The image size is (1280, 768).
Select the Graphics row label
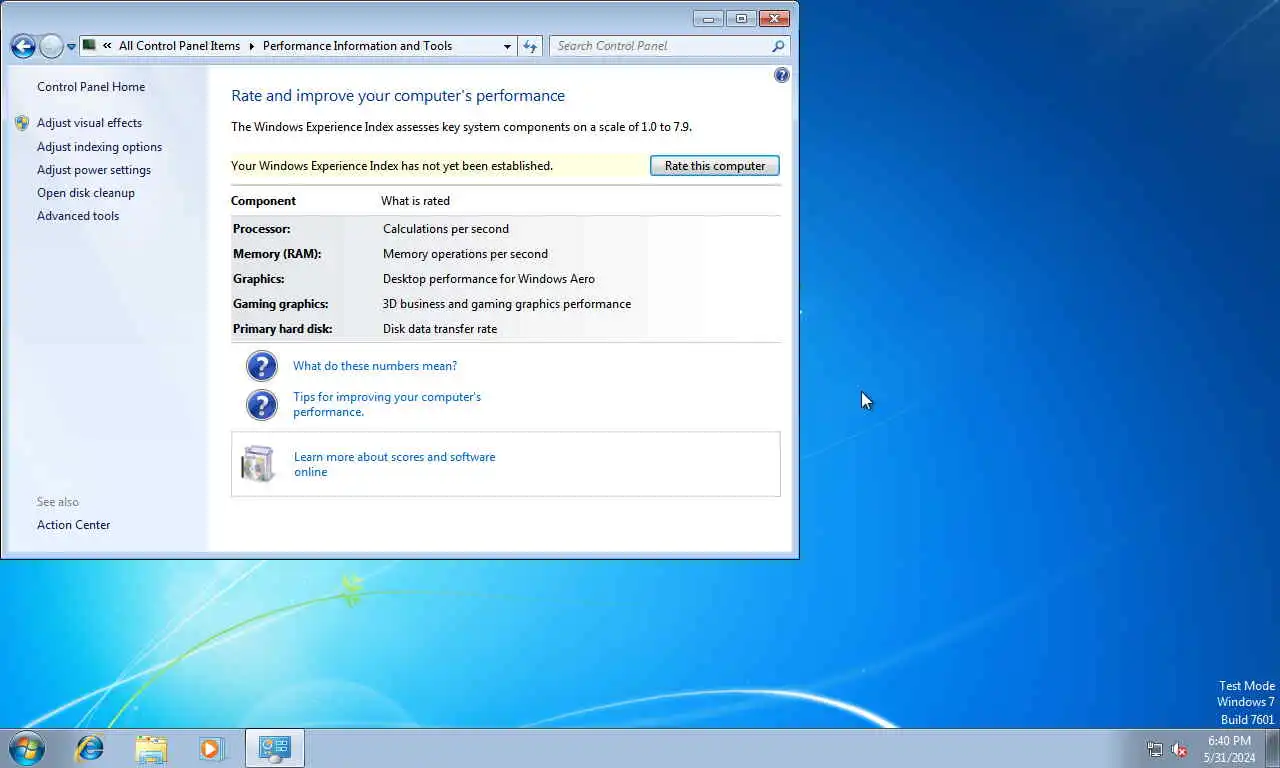pyautogui.click(x=259, y=279)
